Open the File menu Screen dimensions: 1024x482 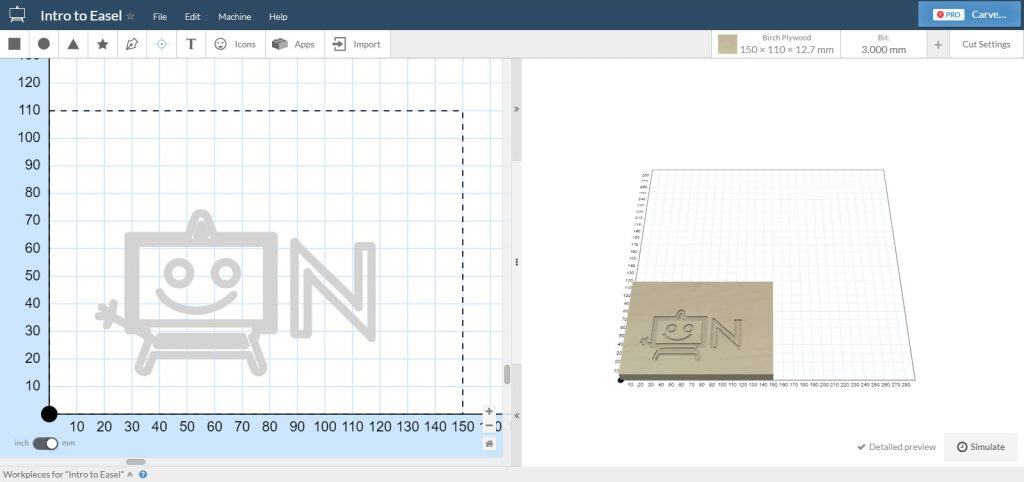[160, 16]
